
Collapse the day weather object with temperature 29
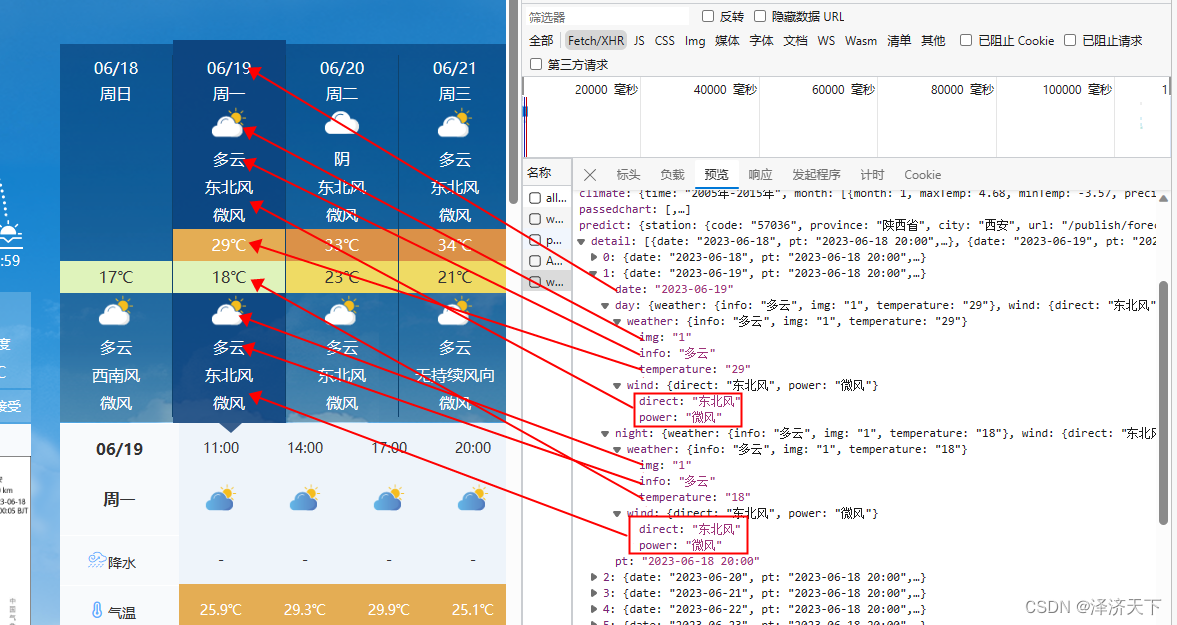point(617,321)
